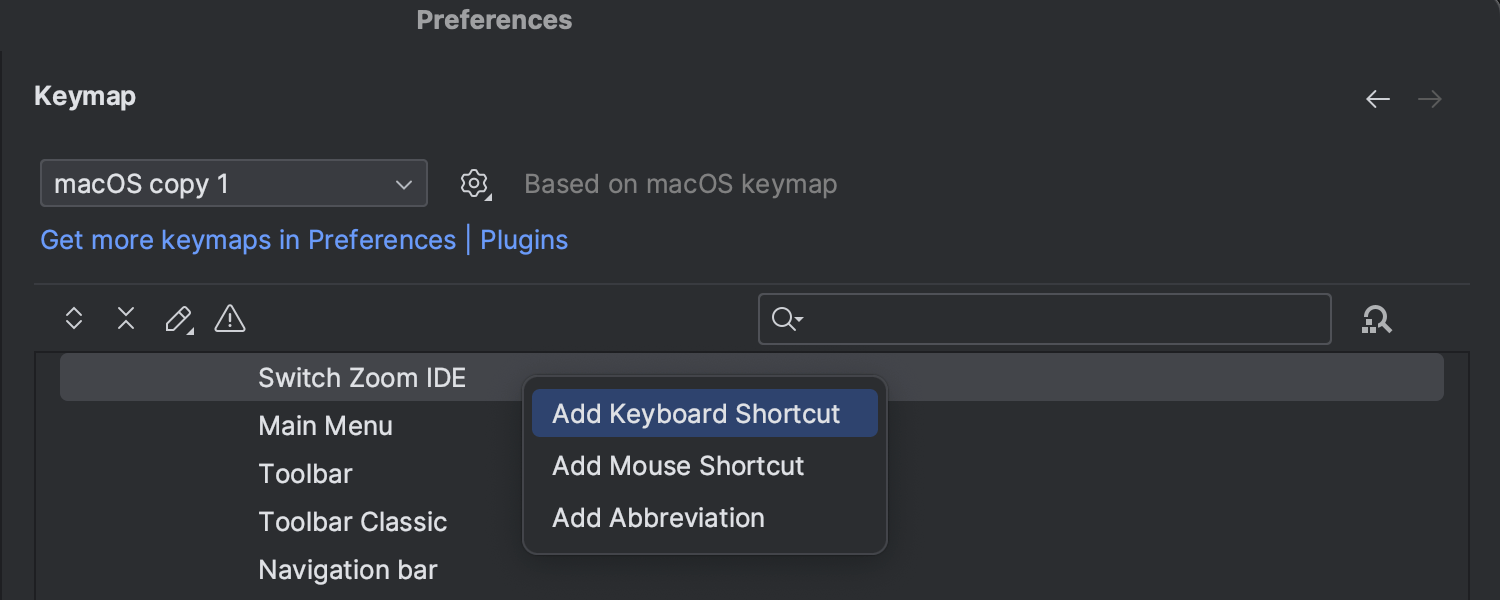
Task: Click the collapse all icon in the toolbar
Action: coord(125,318)
